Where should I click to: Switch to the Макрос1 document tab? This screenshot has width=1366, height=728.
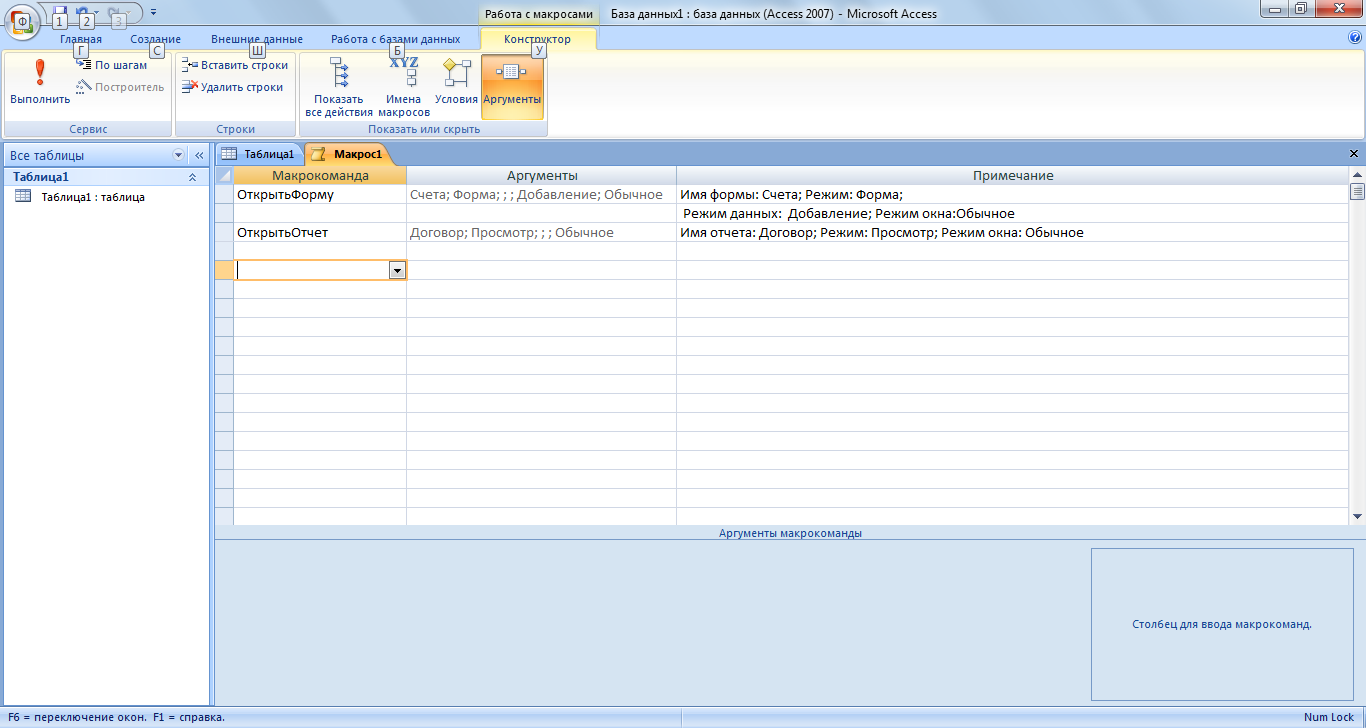[347, 154]
